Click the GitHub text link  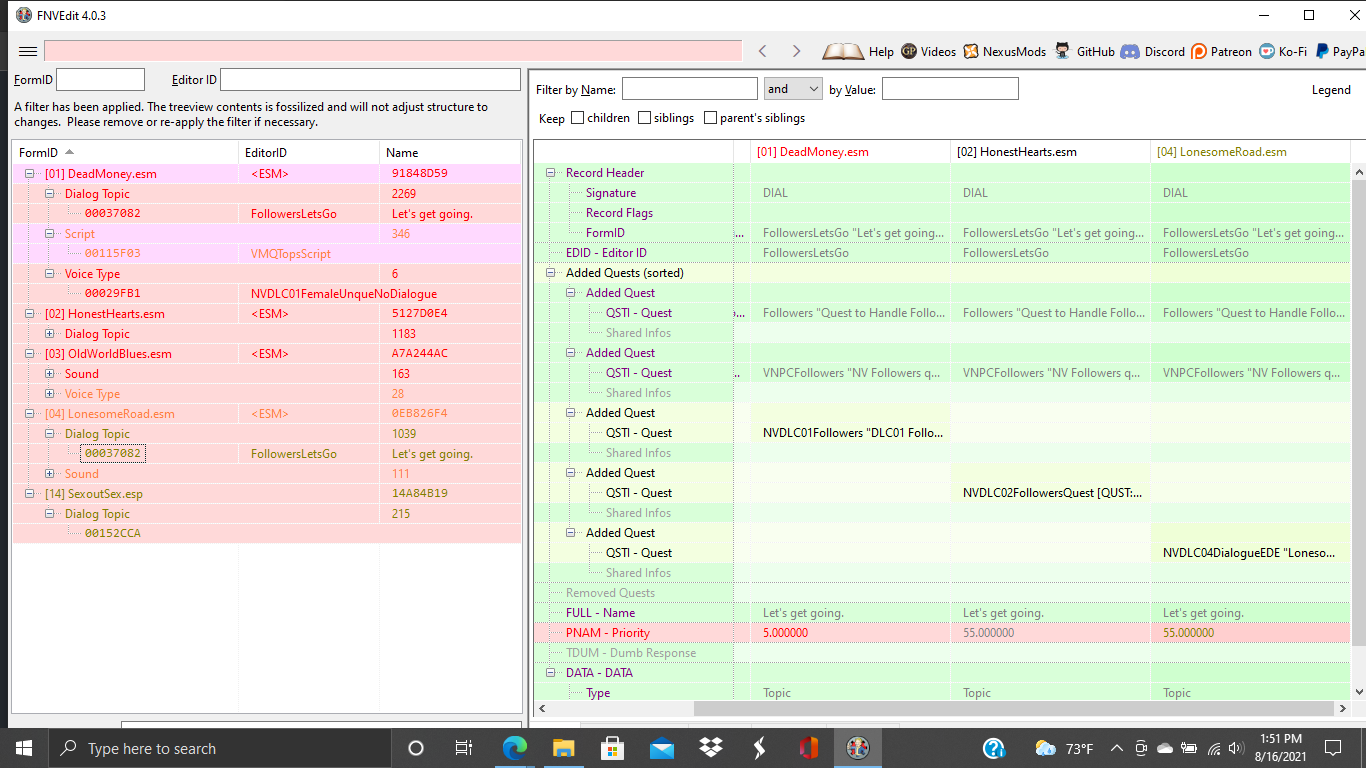coord(1095,52)
